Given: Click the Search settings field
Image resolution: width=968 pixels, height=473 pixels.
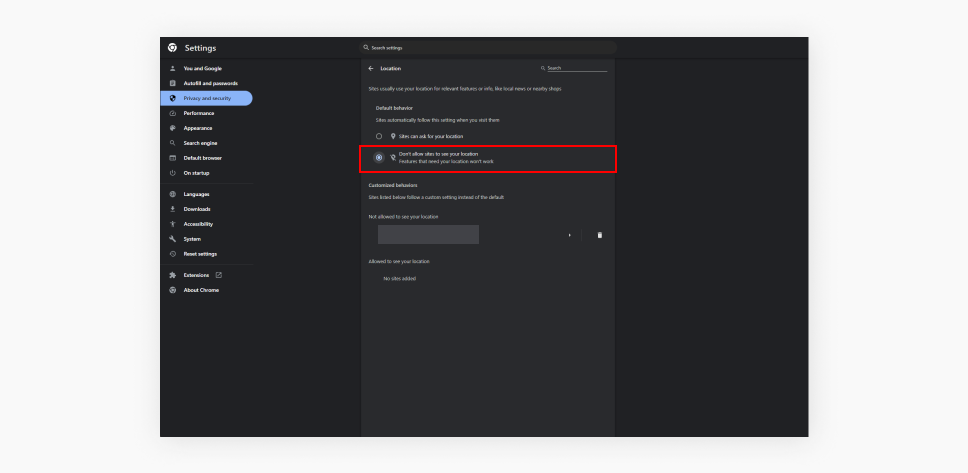Looking at the screenshot, I should point(488,48).
